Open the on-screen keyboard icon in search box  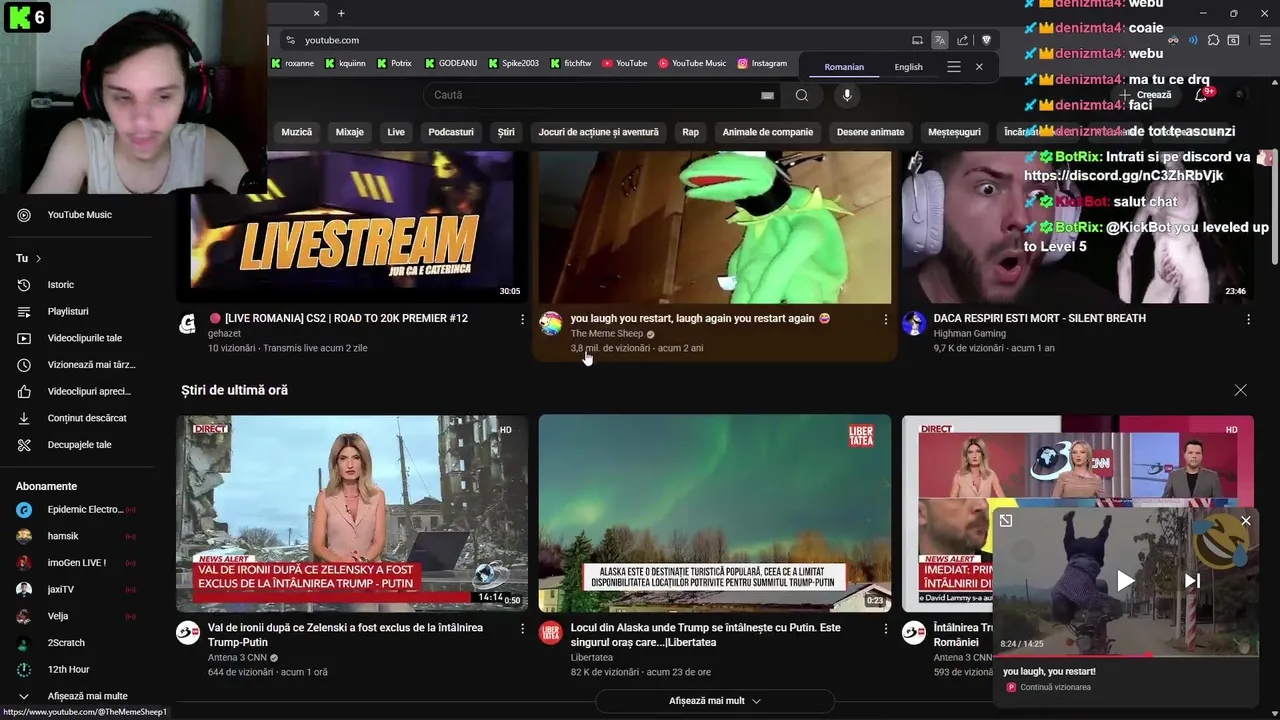click(767, 95)
